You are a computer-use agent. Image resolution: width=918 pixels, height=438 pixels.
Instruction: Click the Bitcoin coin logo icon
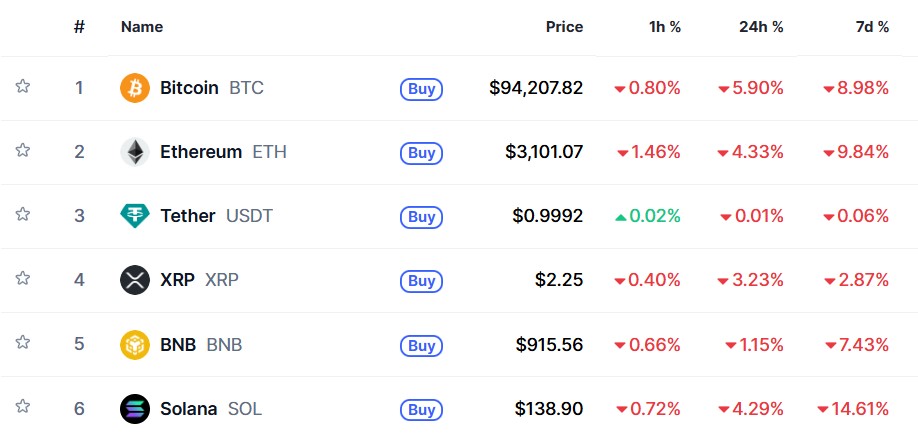(134, 88)
